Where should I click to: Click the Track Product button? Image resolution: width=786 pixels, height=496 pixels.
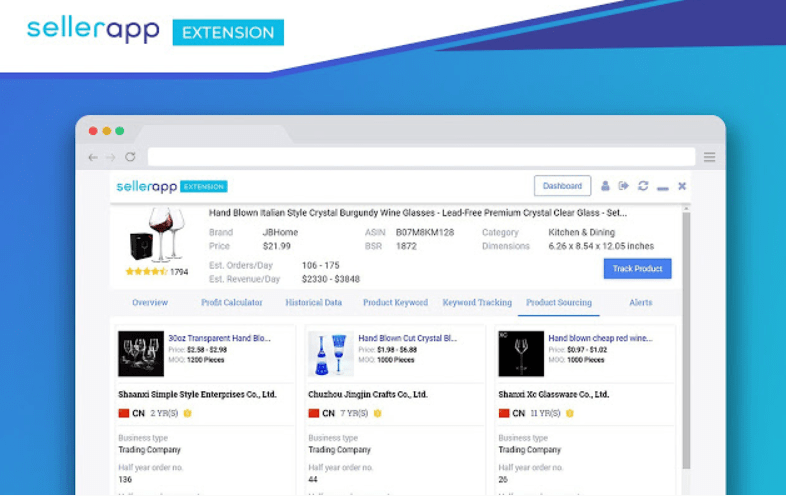(x=638, y=269)
